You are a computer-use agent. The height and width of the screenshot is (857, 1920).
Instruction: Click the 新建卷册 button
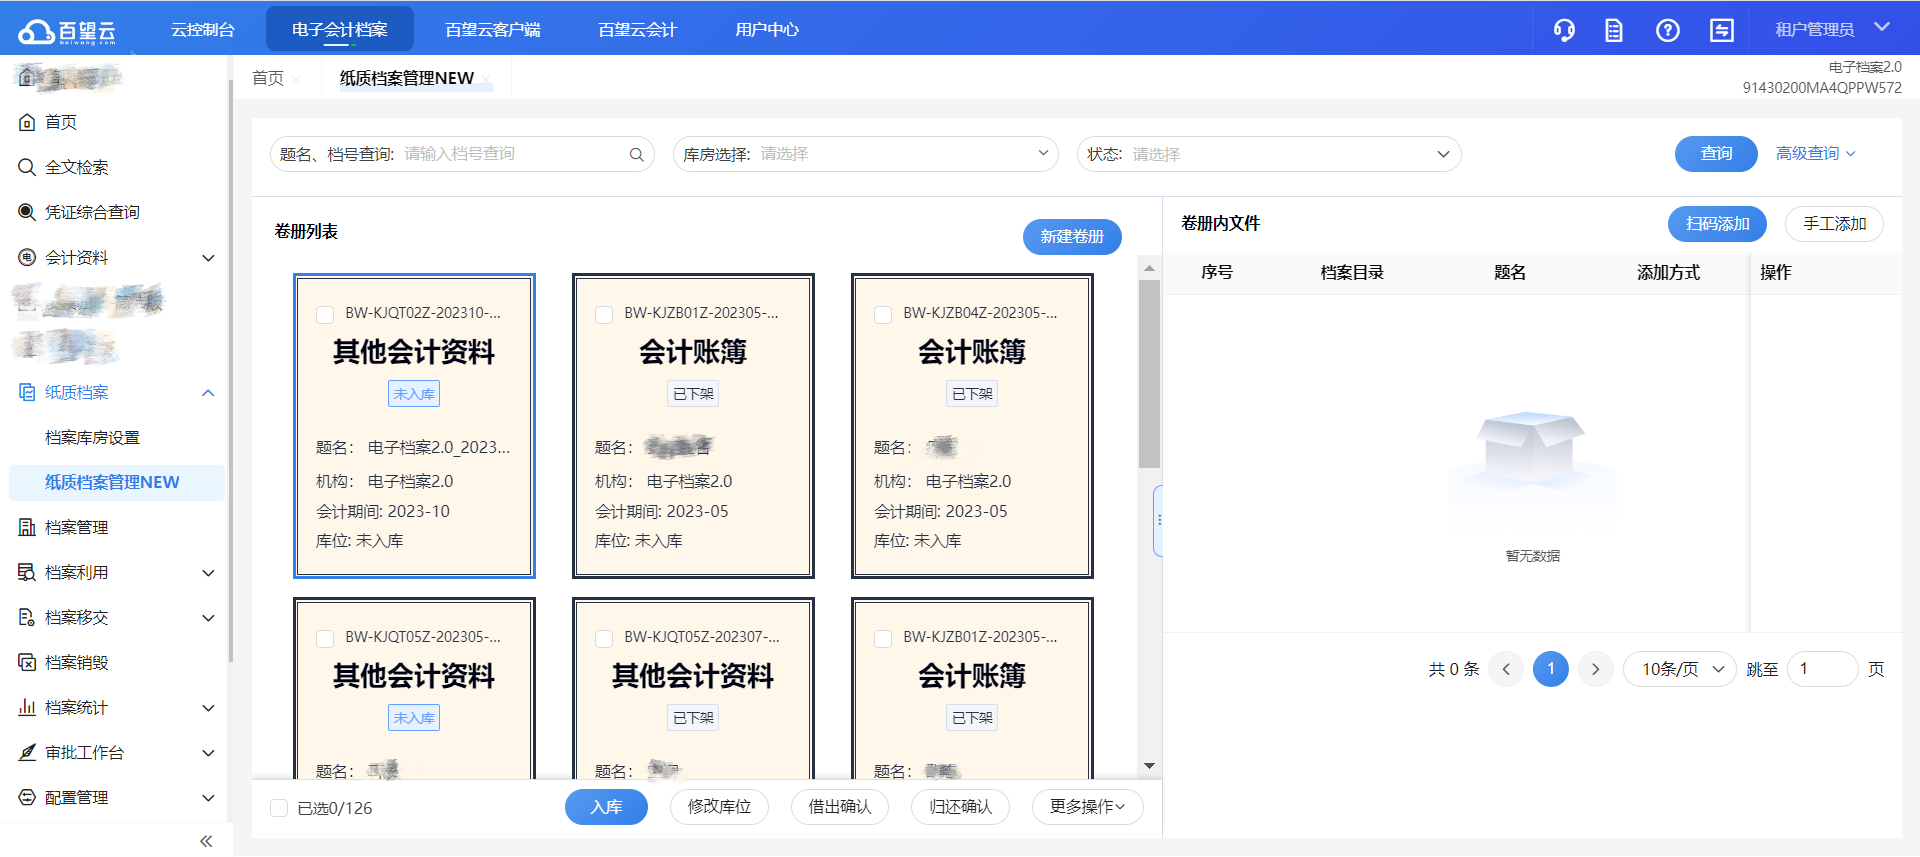(1072, 236)
